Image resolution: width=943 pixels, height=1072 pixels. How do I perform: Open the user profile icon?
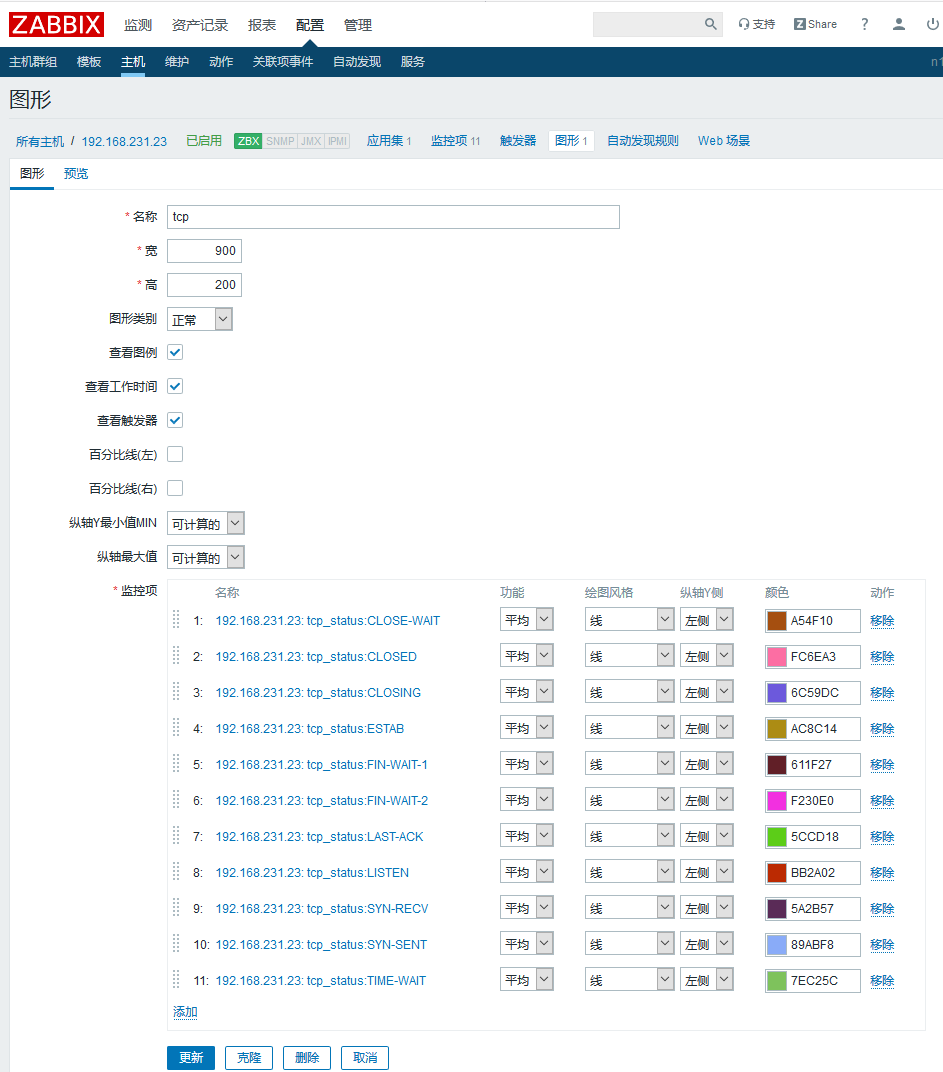click(898, 24)
